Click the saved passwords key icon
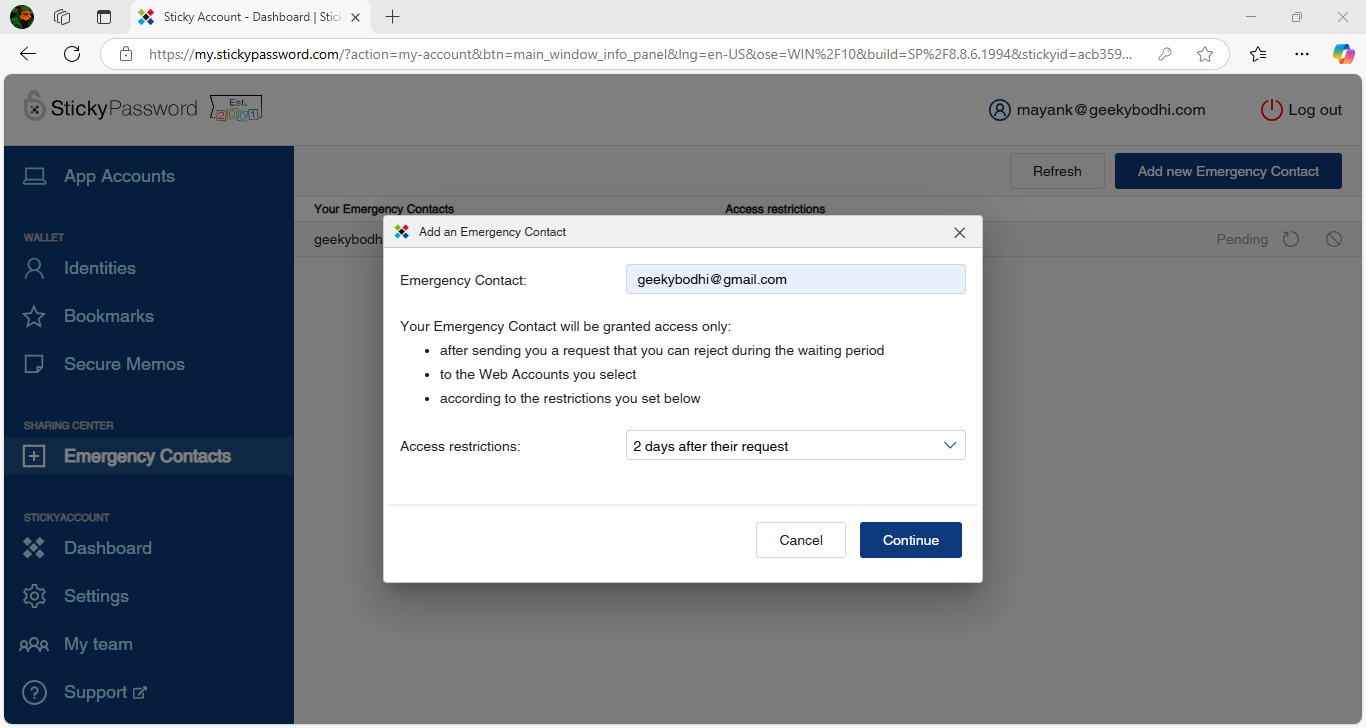Screen dimensions: 1366x728 pyautogui.click(x=1165, y=54)
